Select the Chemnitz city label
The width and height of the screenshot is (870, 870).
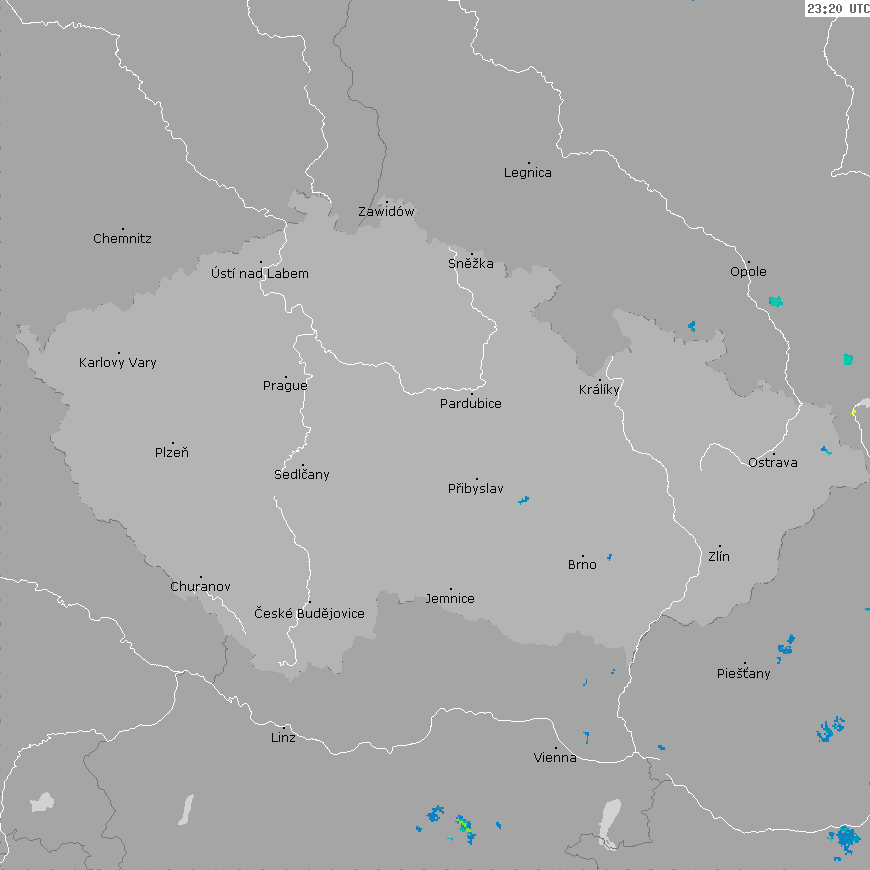(122, 239)
